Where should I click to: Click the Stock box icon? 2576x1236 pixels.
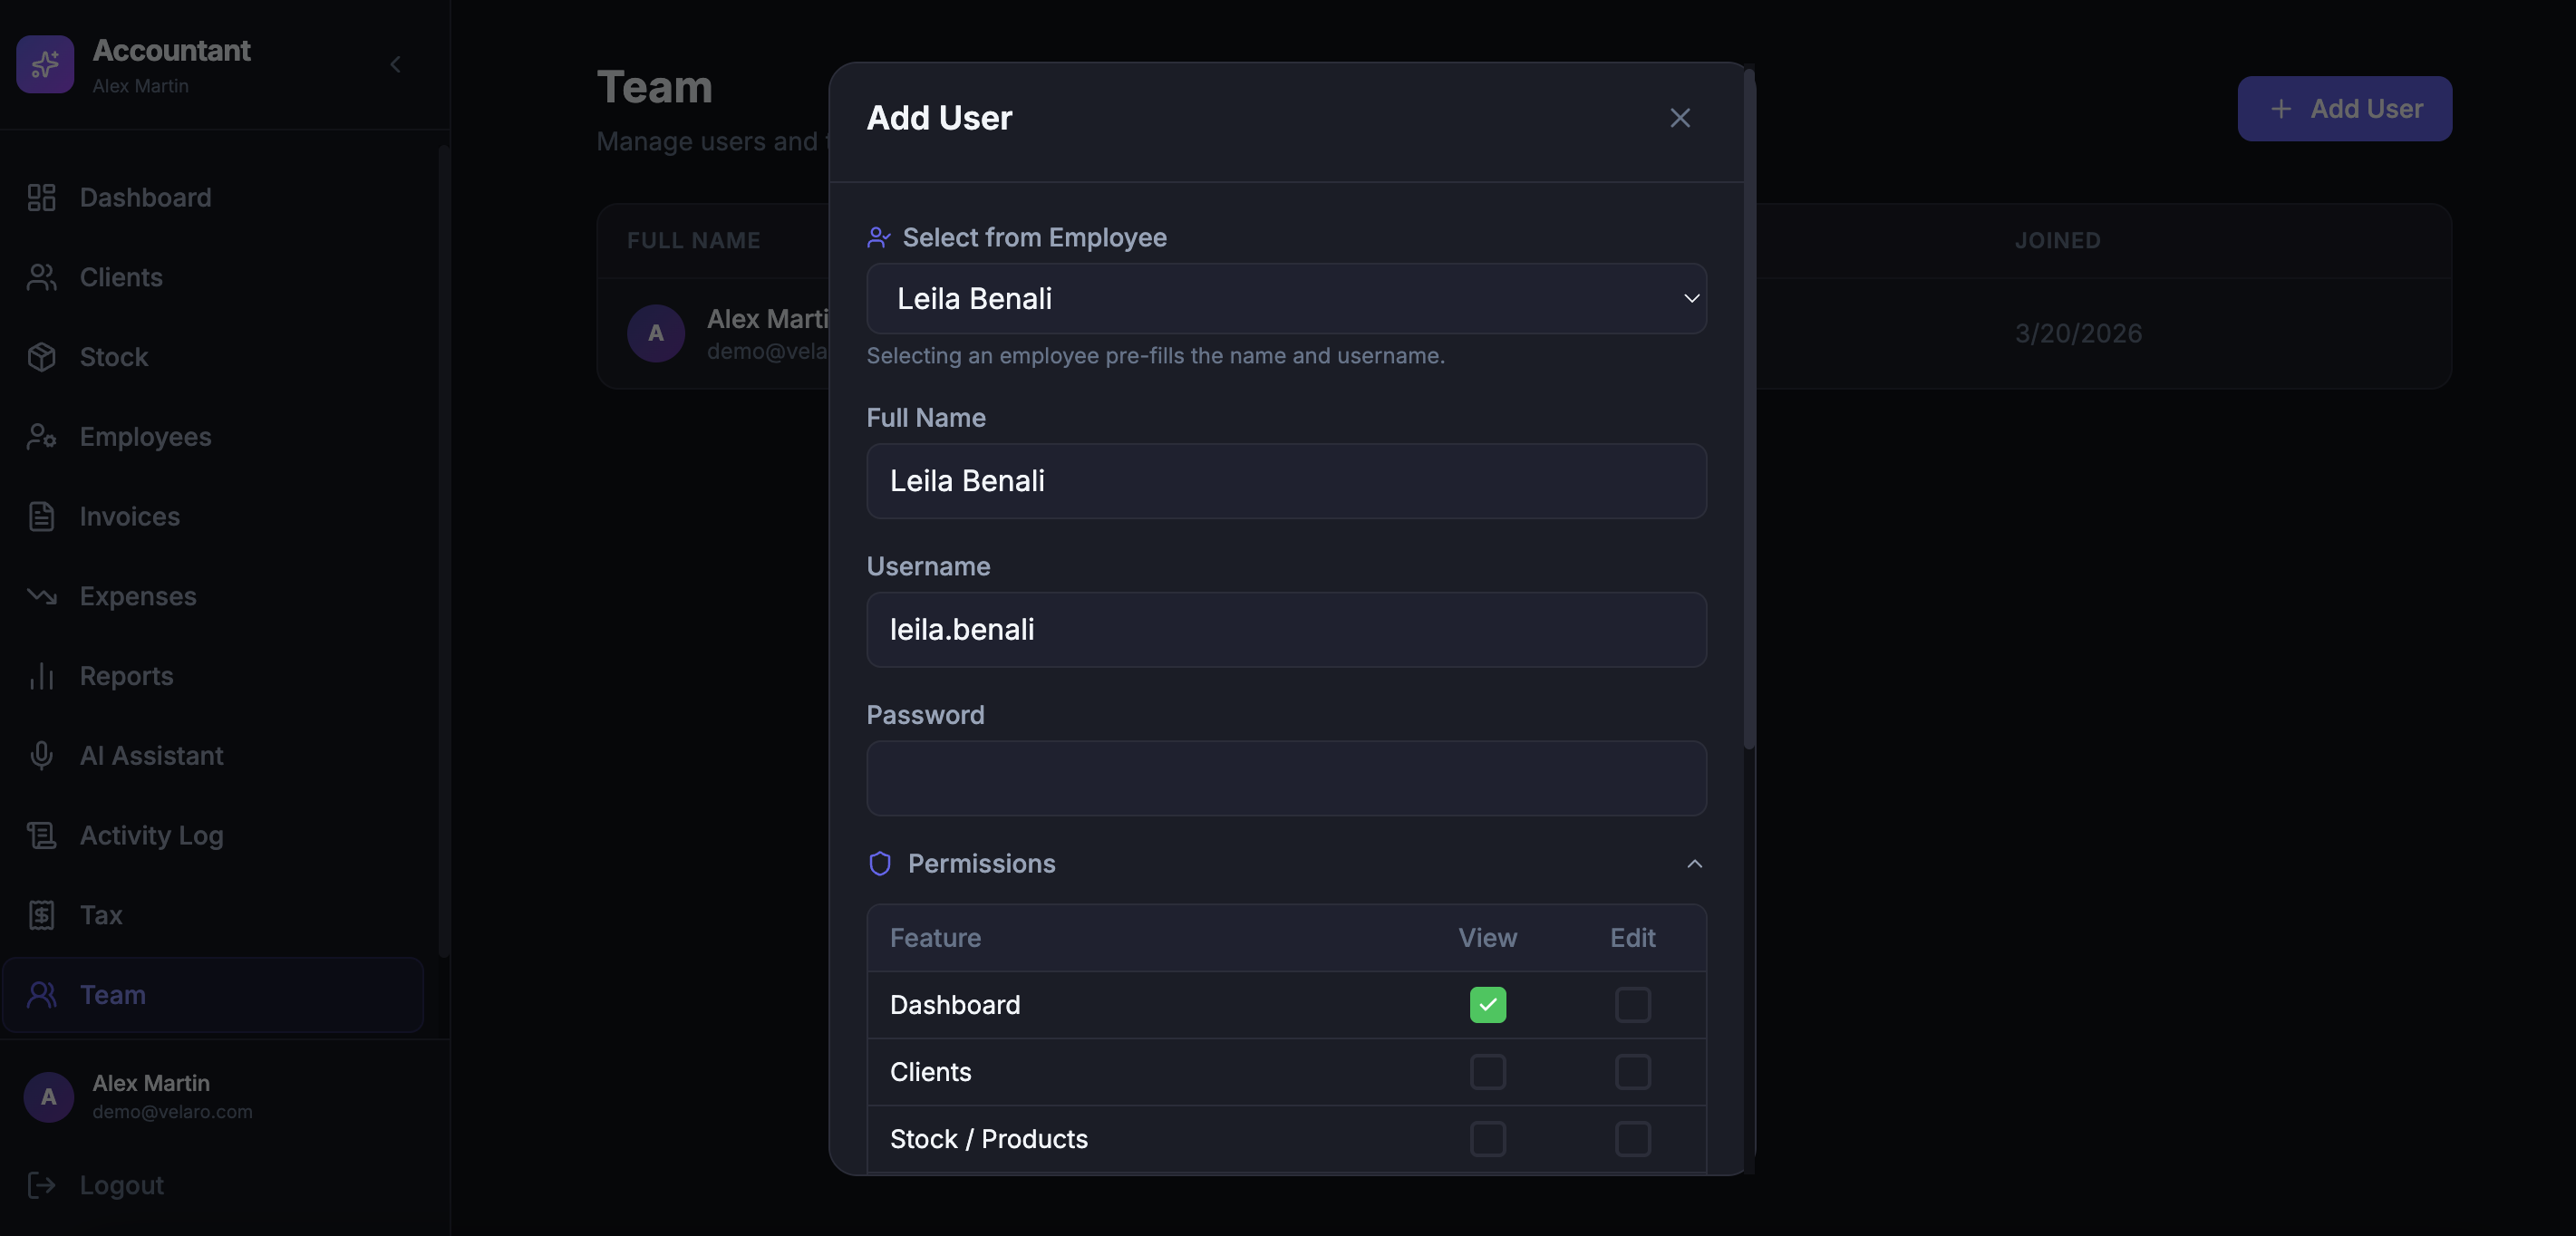[41, 357]
